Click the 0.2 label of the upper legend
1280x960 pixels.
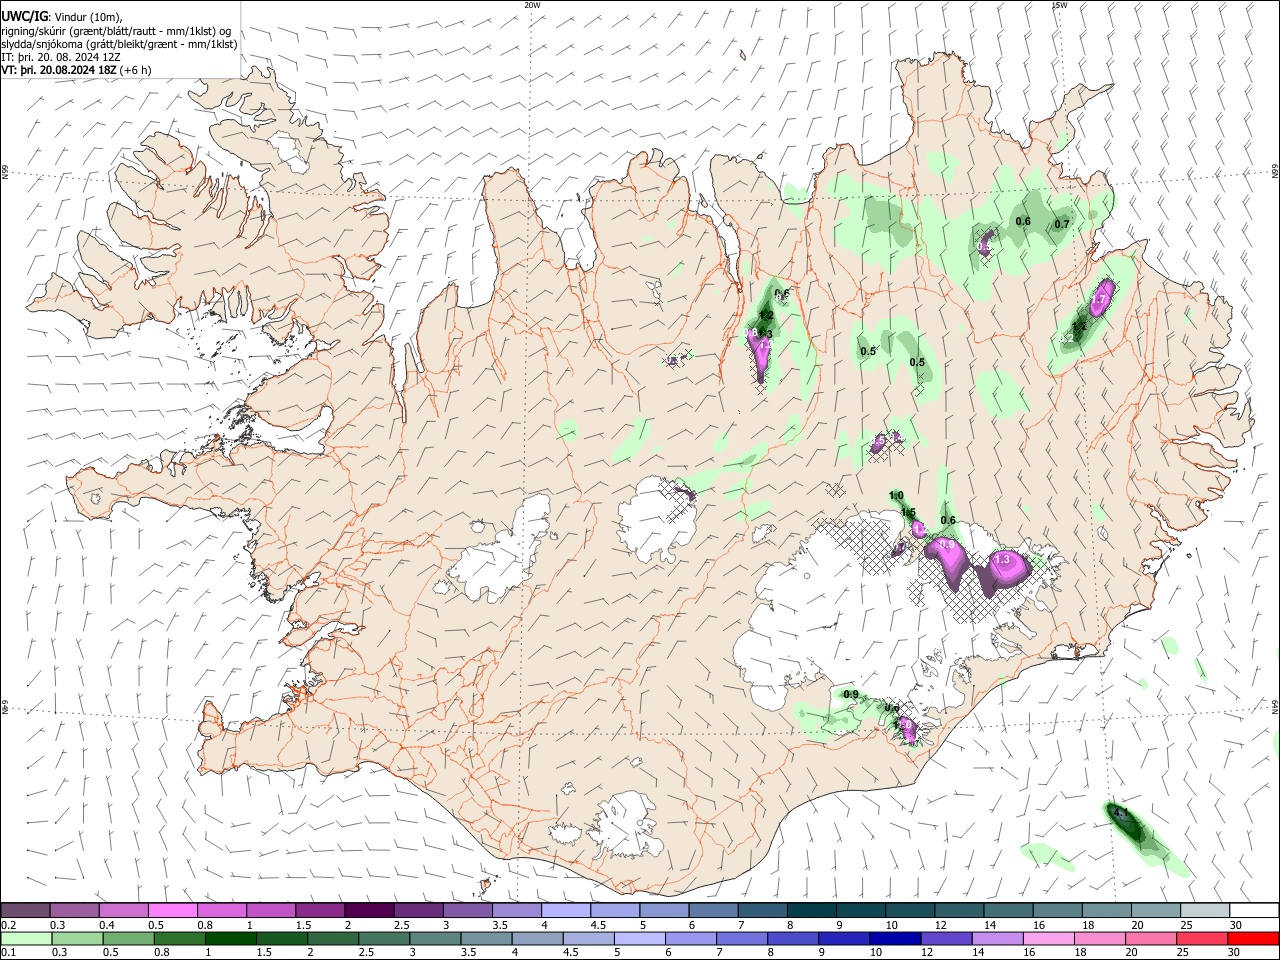click(7, 925)
